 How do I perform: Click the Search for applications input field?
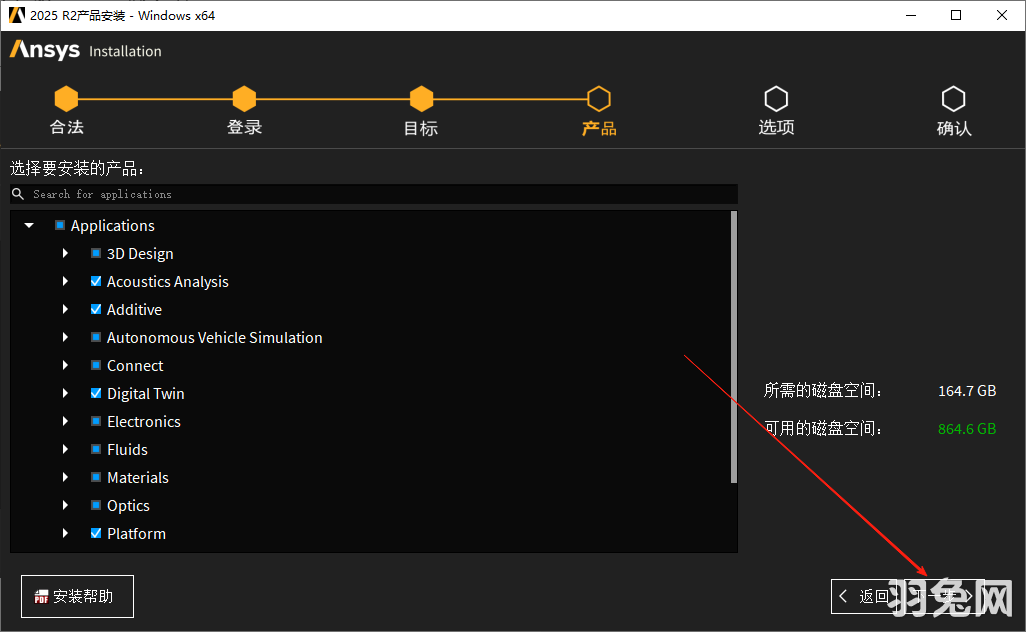[x=370, y=193]
